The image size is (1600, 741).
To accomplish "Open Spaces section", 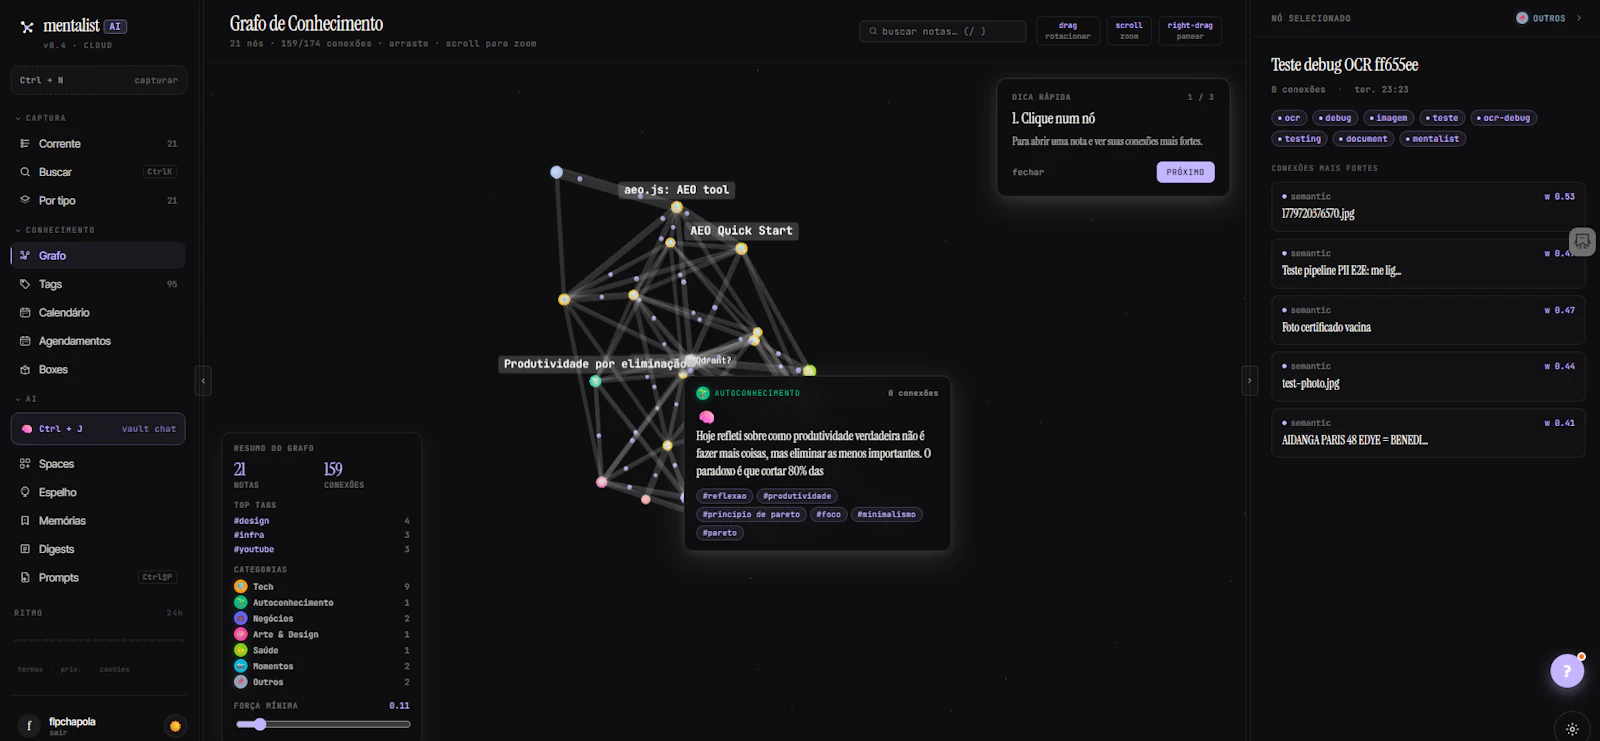I will [x=98, y=464].
